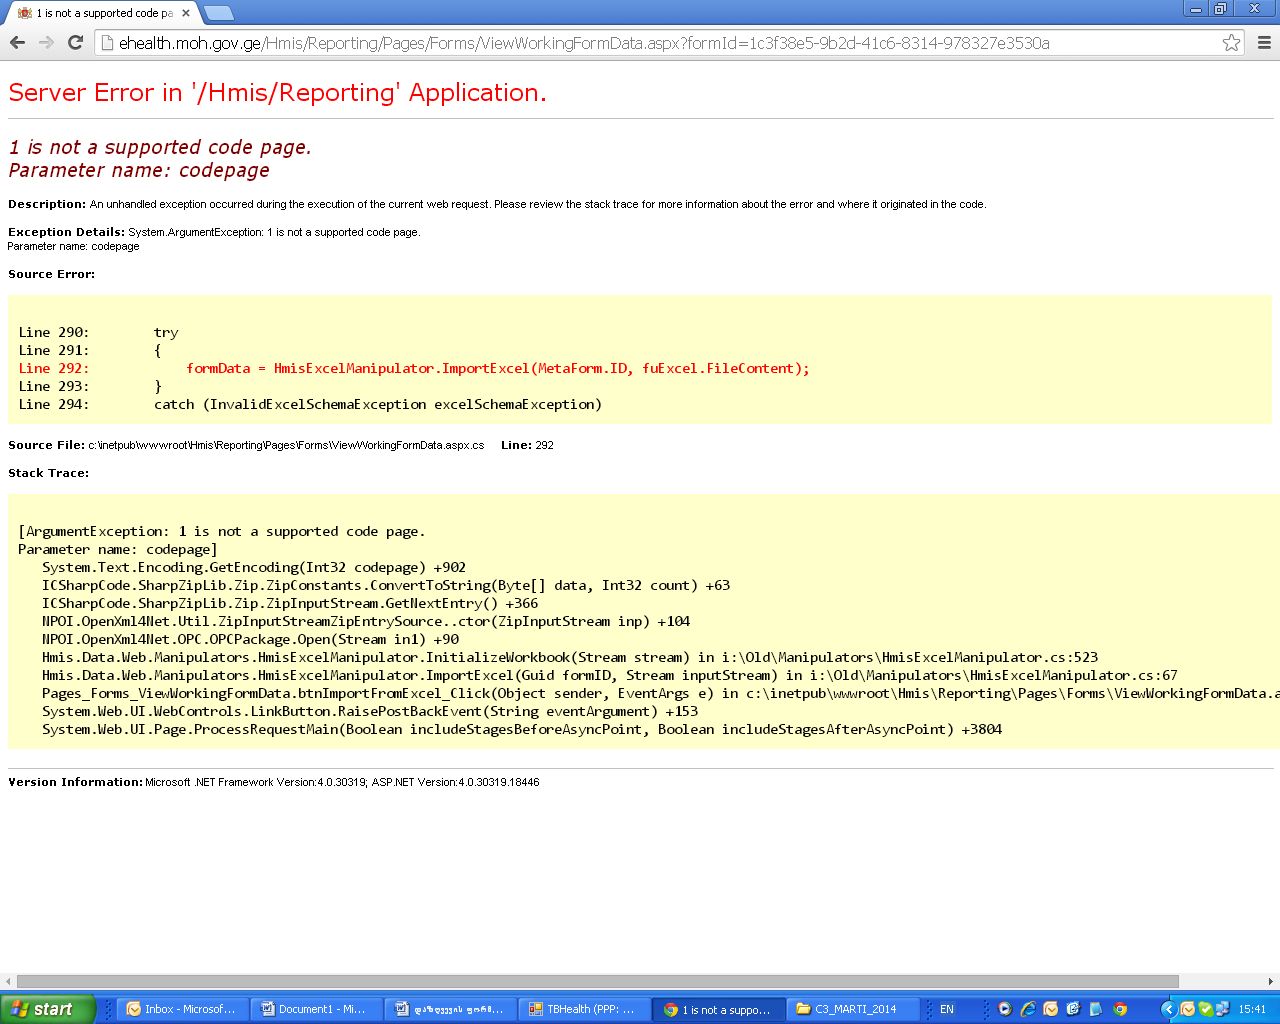Viewport: 1280px width, 1024px height.
Task: Open a new browser tab
Action: pyautogui.click(x=218, y=13)
